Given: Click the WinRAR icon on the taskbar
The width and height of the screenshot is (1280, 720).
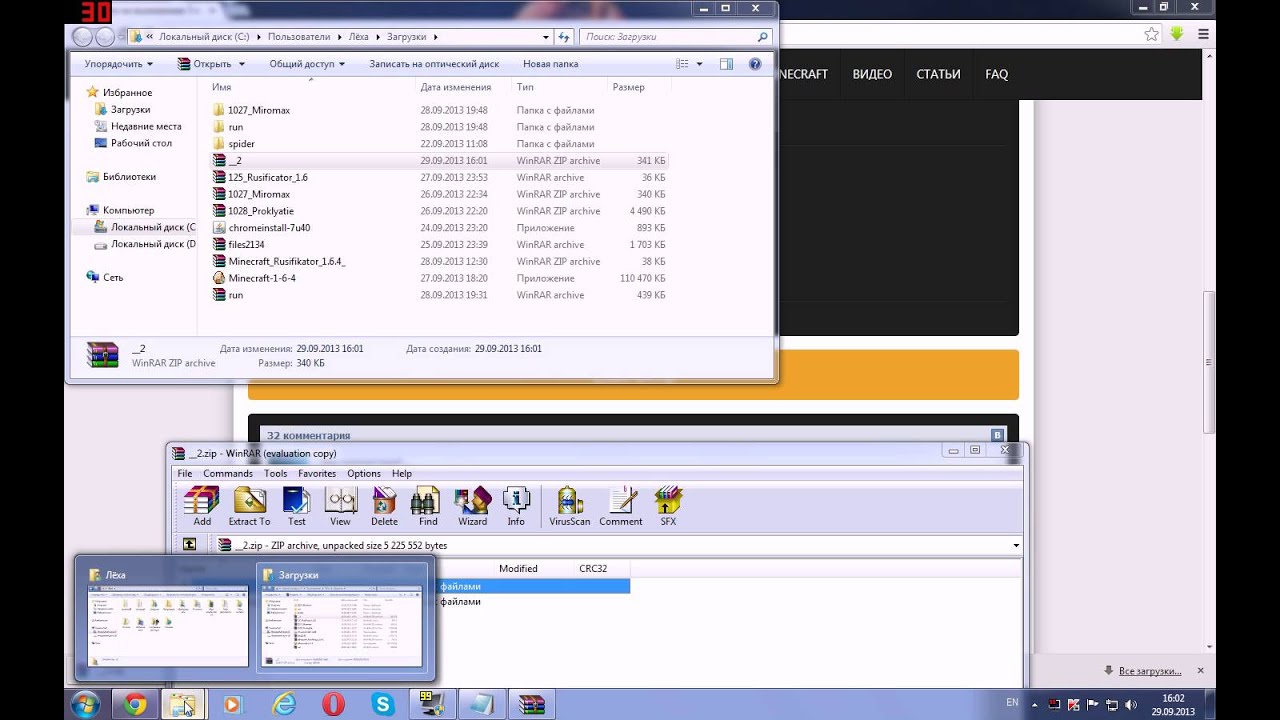Looking at the screenshot, I should pos(532,705).
